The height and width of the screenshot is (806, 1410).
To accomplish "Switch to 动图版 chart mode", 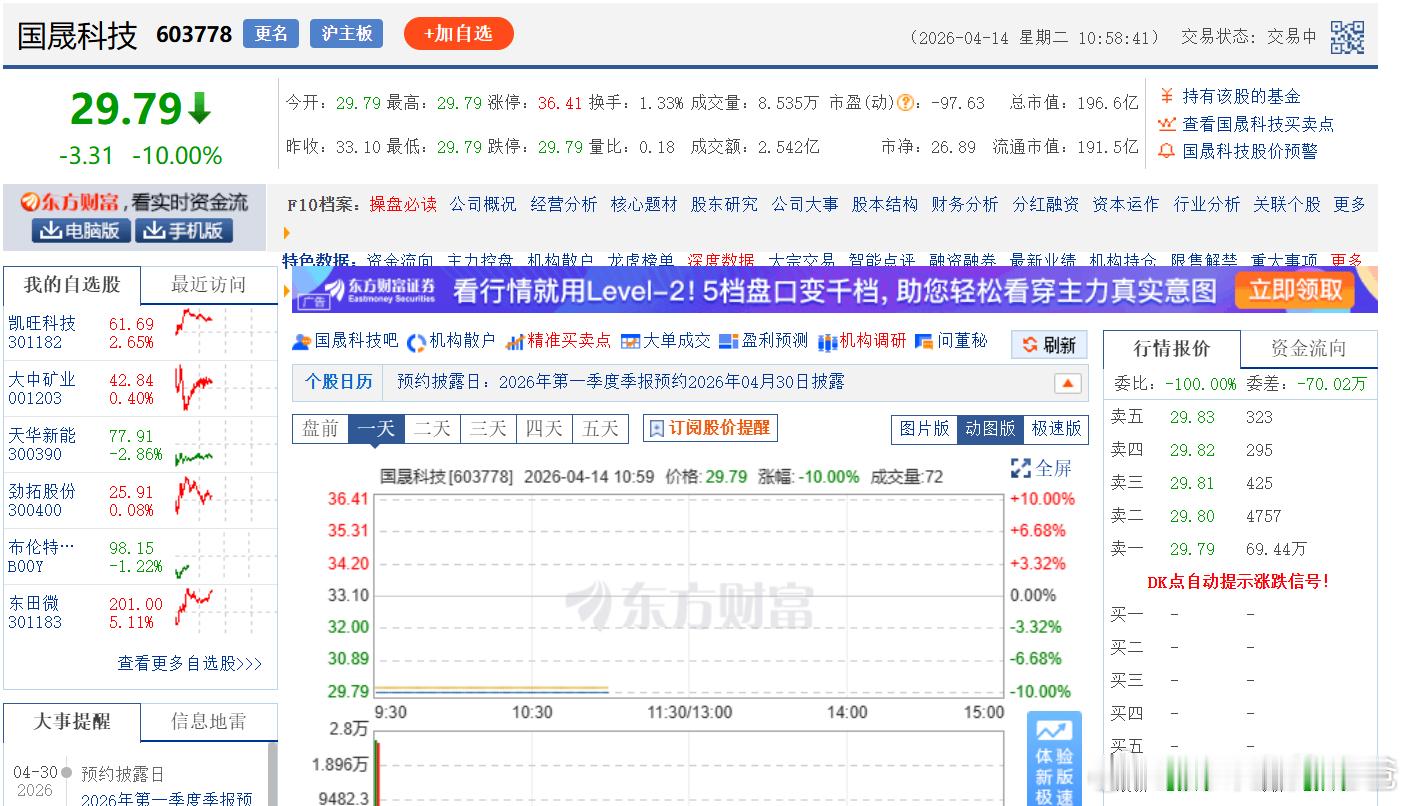I will pos(990,429).
